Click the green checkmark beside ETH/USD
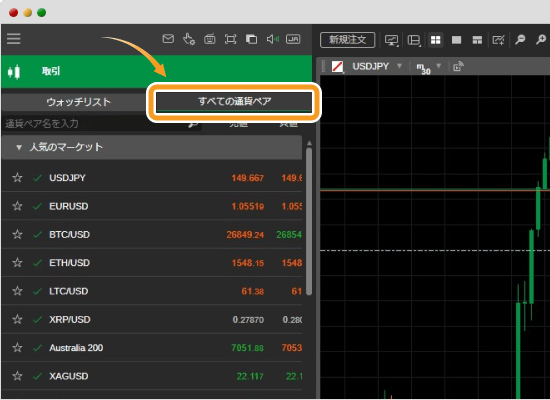The width and height of the screenshot is (550, 400). [x=37, y=263]
